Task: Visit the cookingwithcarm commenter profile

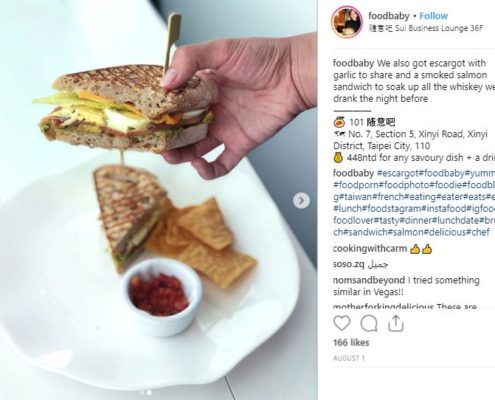Action: [370, 249]
